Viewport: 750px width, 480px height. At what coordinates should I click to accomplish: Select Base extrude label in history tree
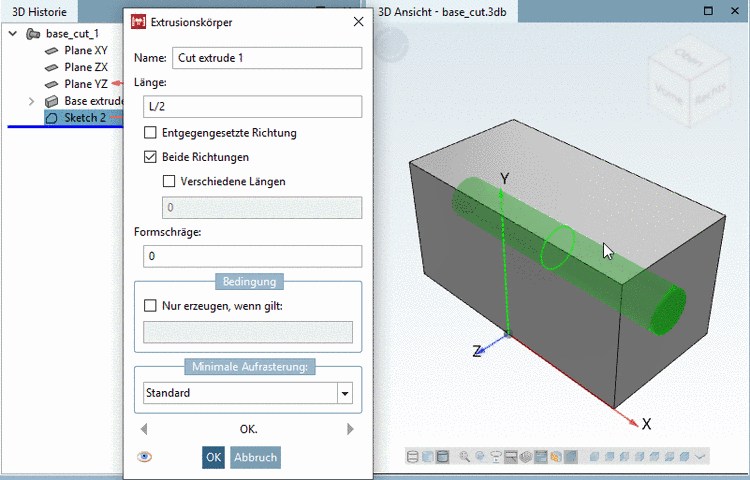pos(94,101)
